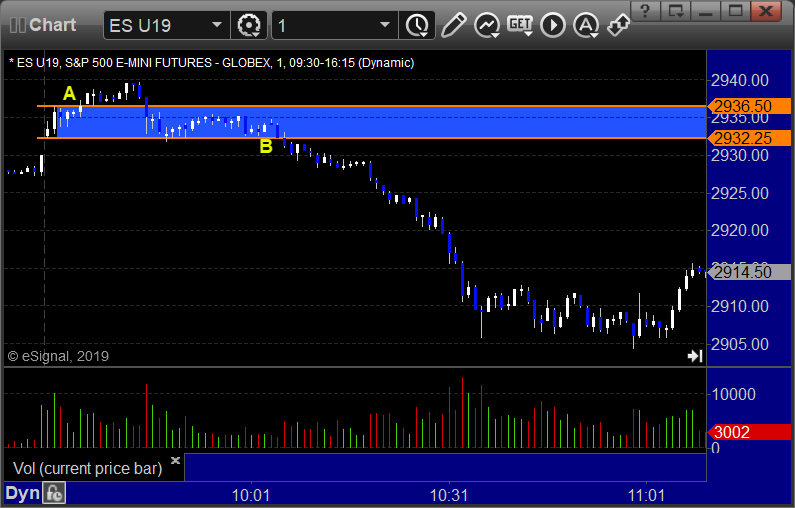795x508 pixels.
Task: Close the Vol study label with X
Action: coord(175,460)
